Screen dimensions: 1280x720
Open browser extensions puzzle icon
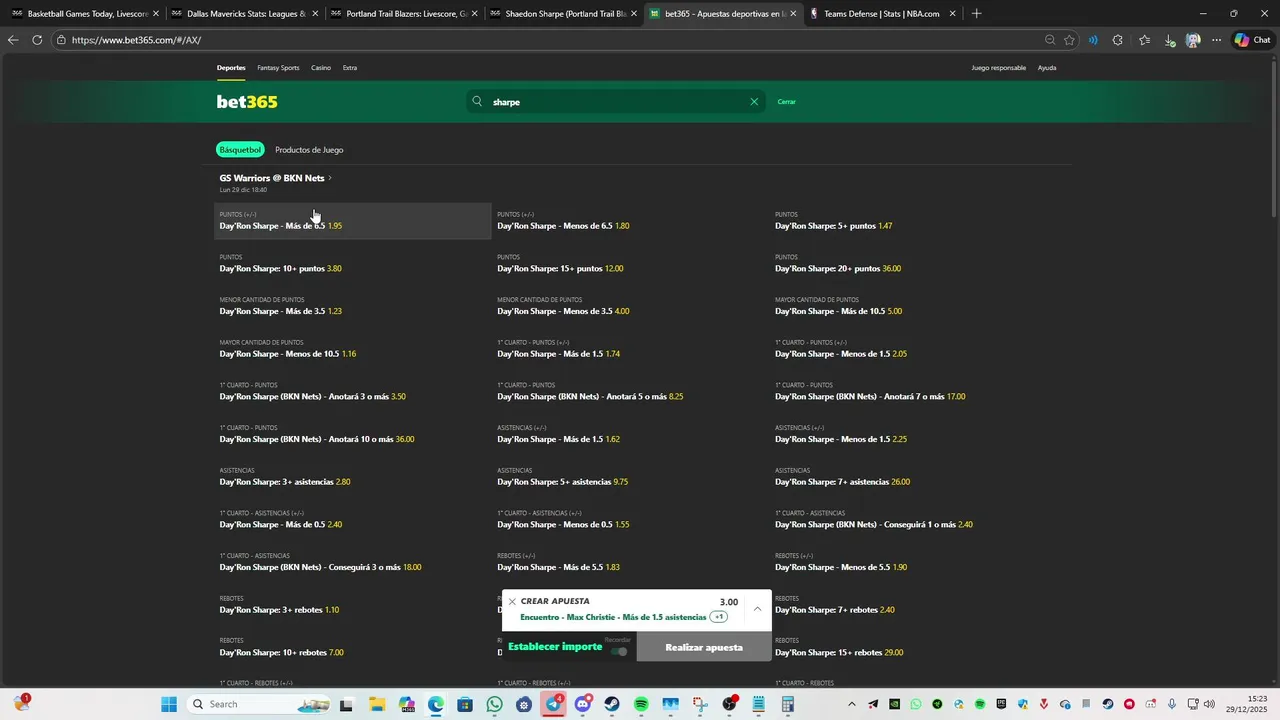click(1118, 40)
